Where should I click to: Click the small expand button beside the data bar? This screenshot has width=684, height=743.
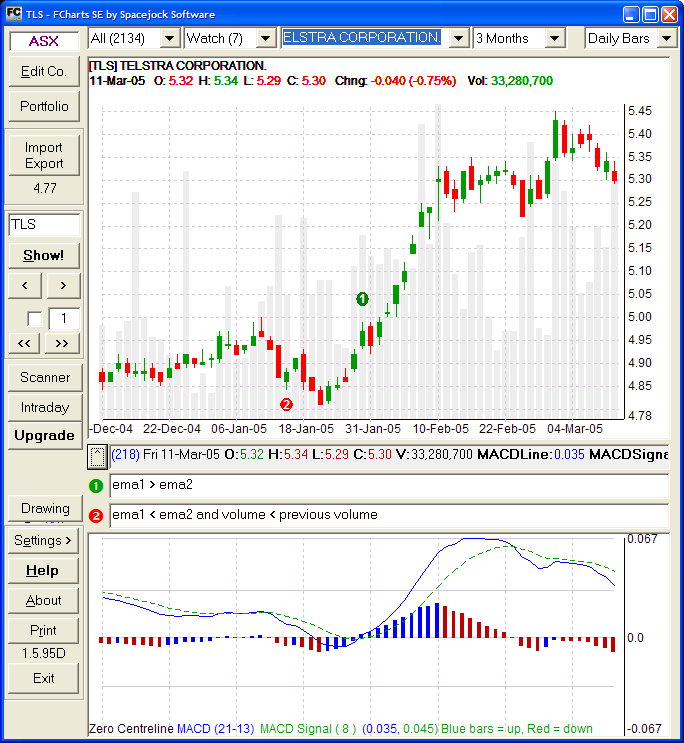tap(97, 456)
